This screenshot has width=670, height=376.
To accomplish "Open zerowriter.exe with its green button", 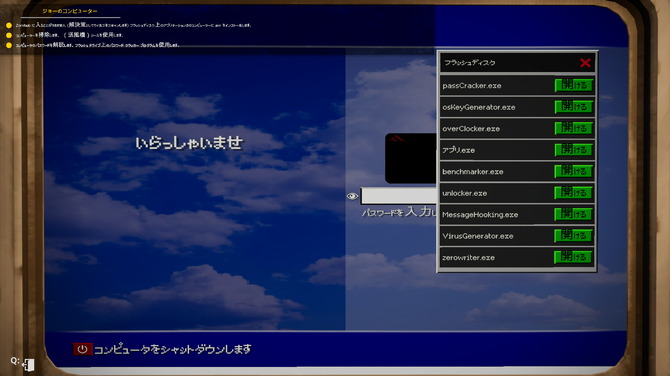I will pos(574,257).
